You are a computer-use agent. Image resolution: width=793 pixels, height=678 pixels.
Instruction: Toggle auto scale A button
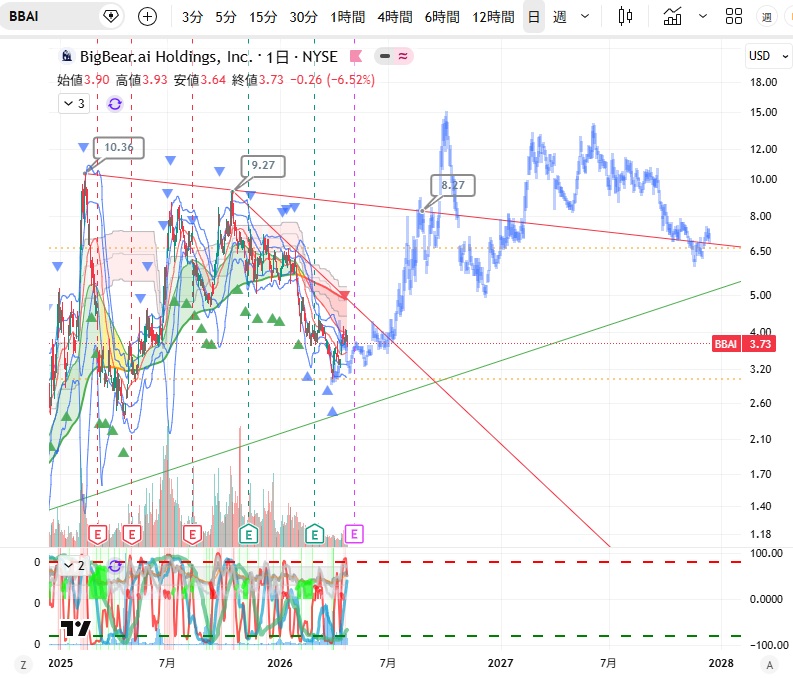(770, 664)
